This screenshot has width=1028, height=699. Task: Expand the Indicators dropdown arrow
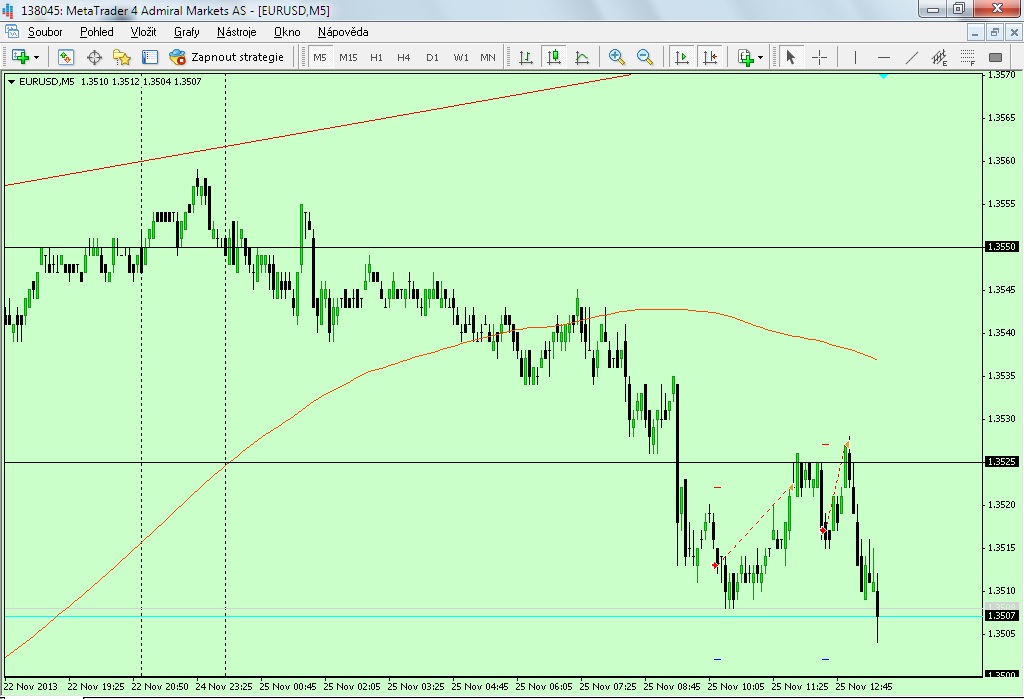(x=761, y=58)
